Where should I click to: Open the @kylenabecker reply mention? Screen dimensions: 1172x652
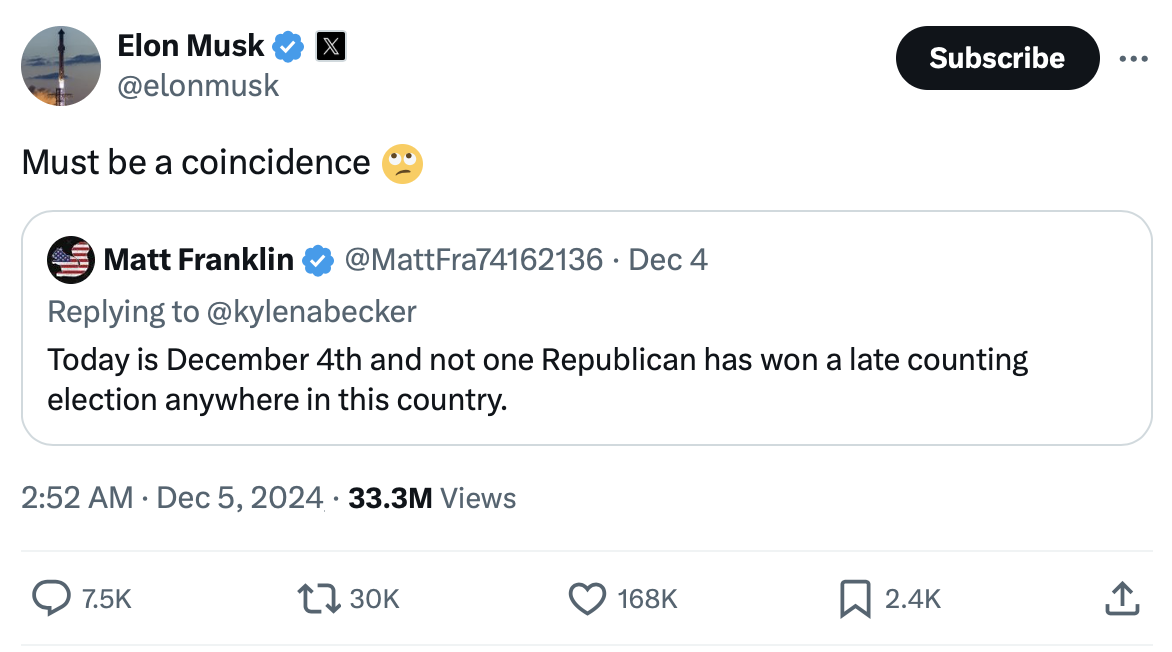coord(310,311)
